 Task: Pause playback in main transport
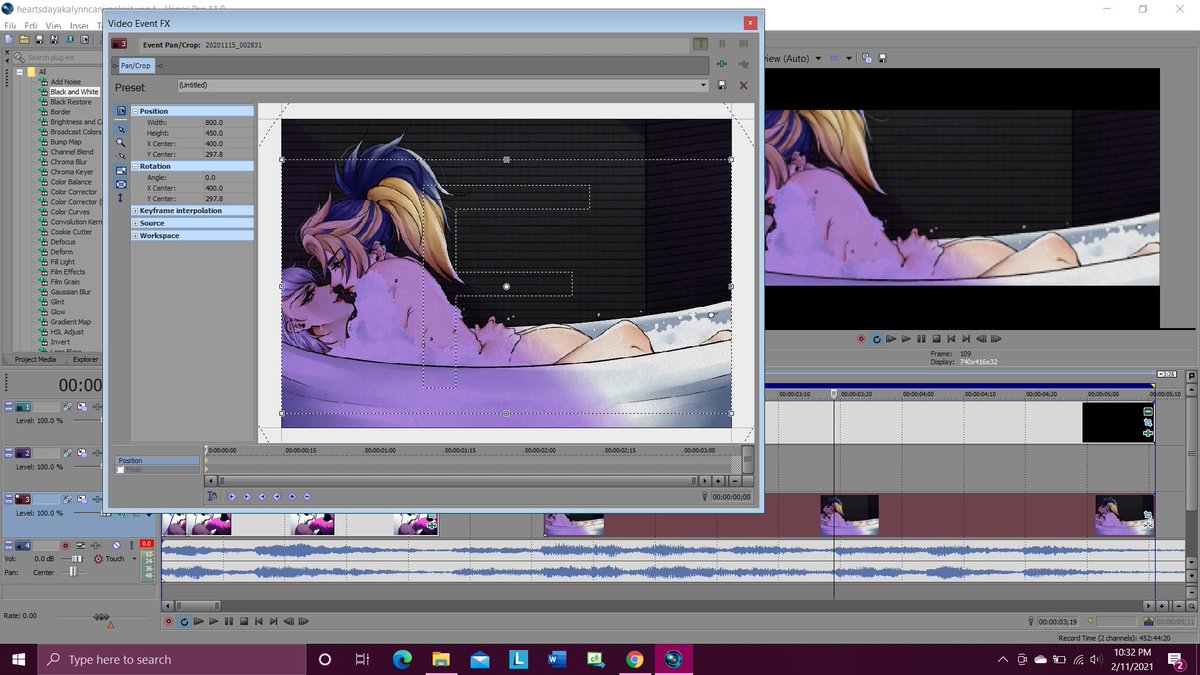(x=229, y=621)
